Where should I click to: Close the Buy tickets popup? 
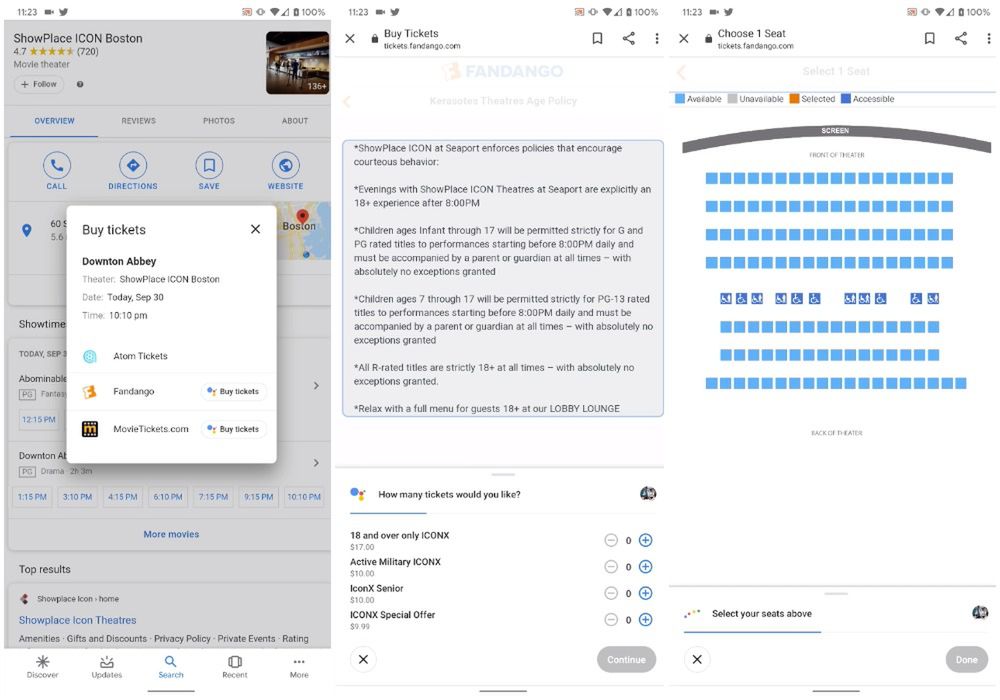coord(255,229)
